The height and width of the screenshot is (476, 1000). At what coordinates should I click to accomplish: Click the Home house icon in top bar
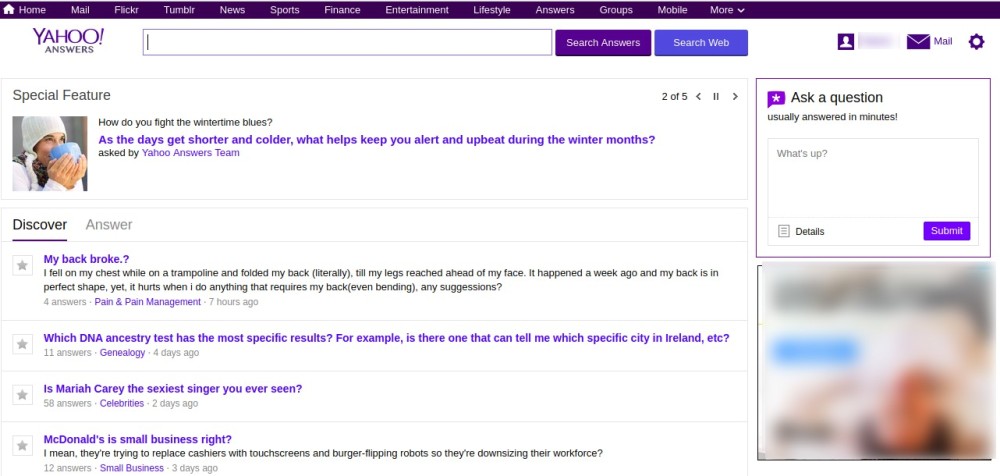[x=9, y=10]
